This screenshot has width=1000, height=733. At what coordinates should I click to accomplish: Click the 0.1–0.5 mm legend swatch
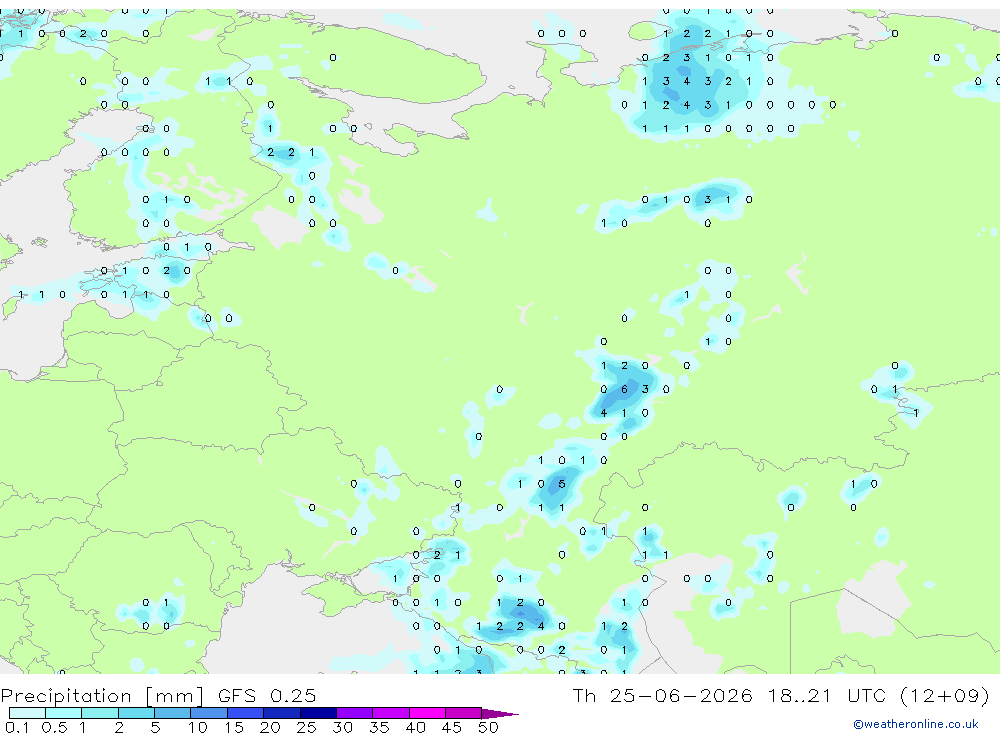[x=27, y=713]
